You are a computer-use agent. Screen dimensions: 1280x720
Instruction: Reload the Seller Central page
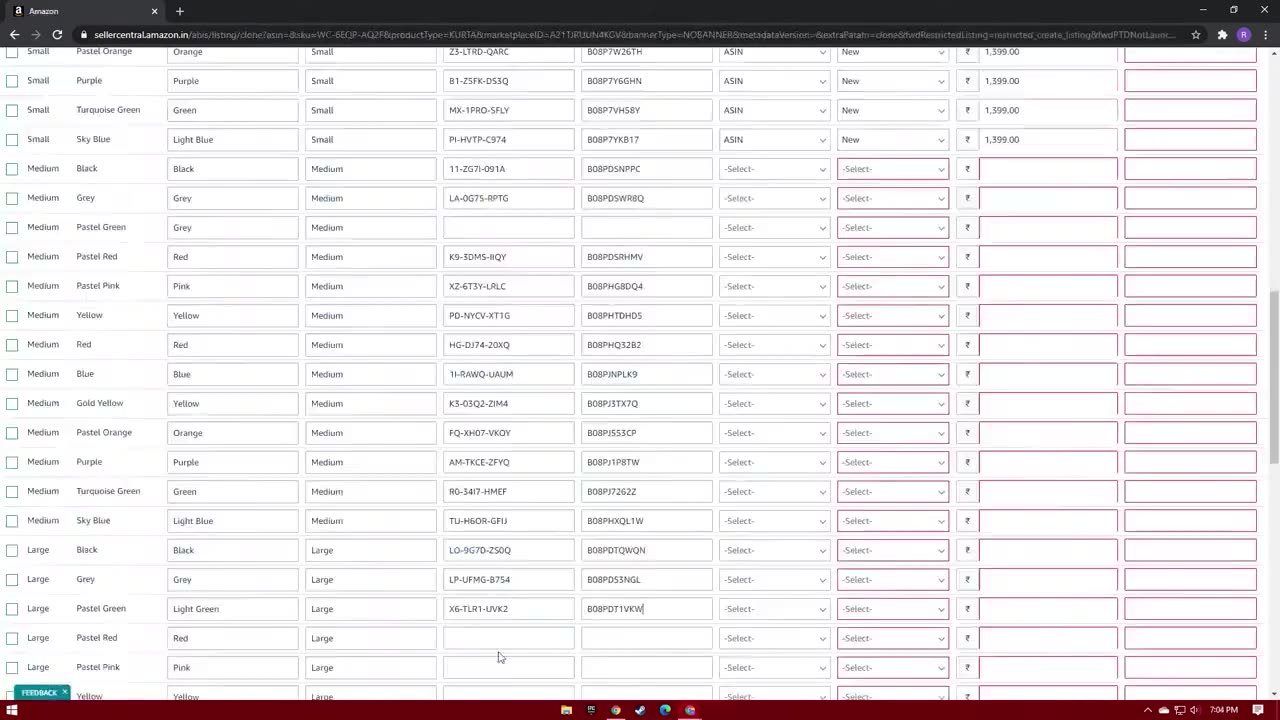coord(57,34)
